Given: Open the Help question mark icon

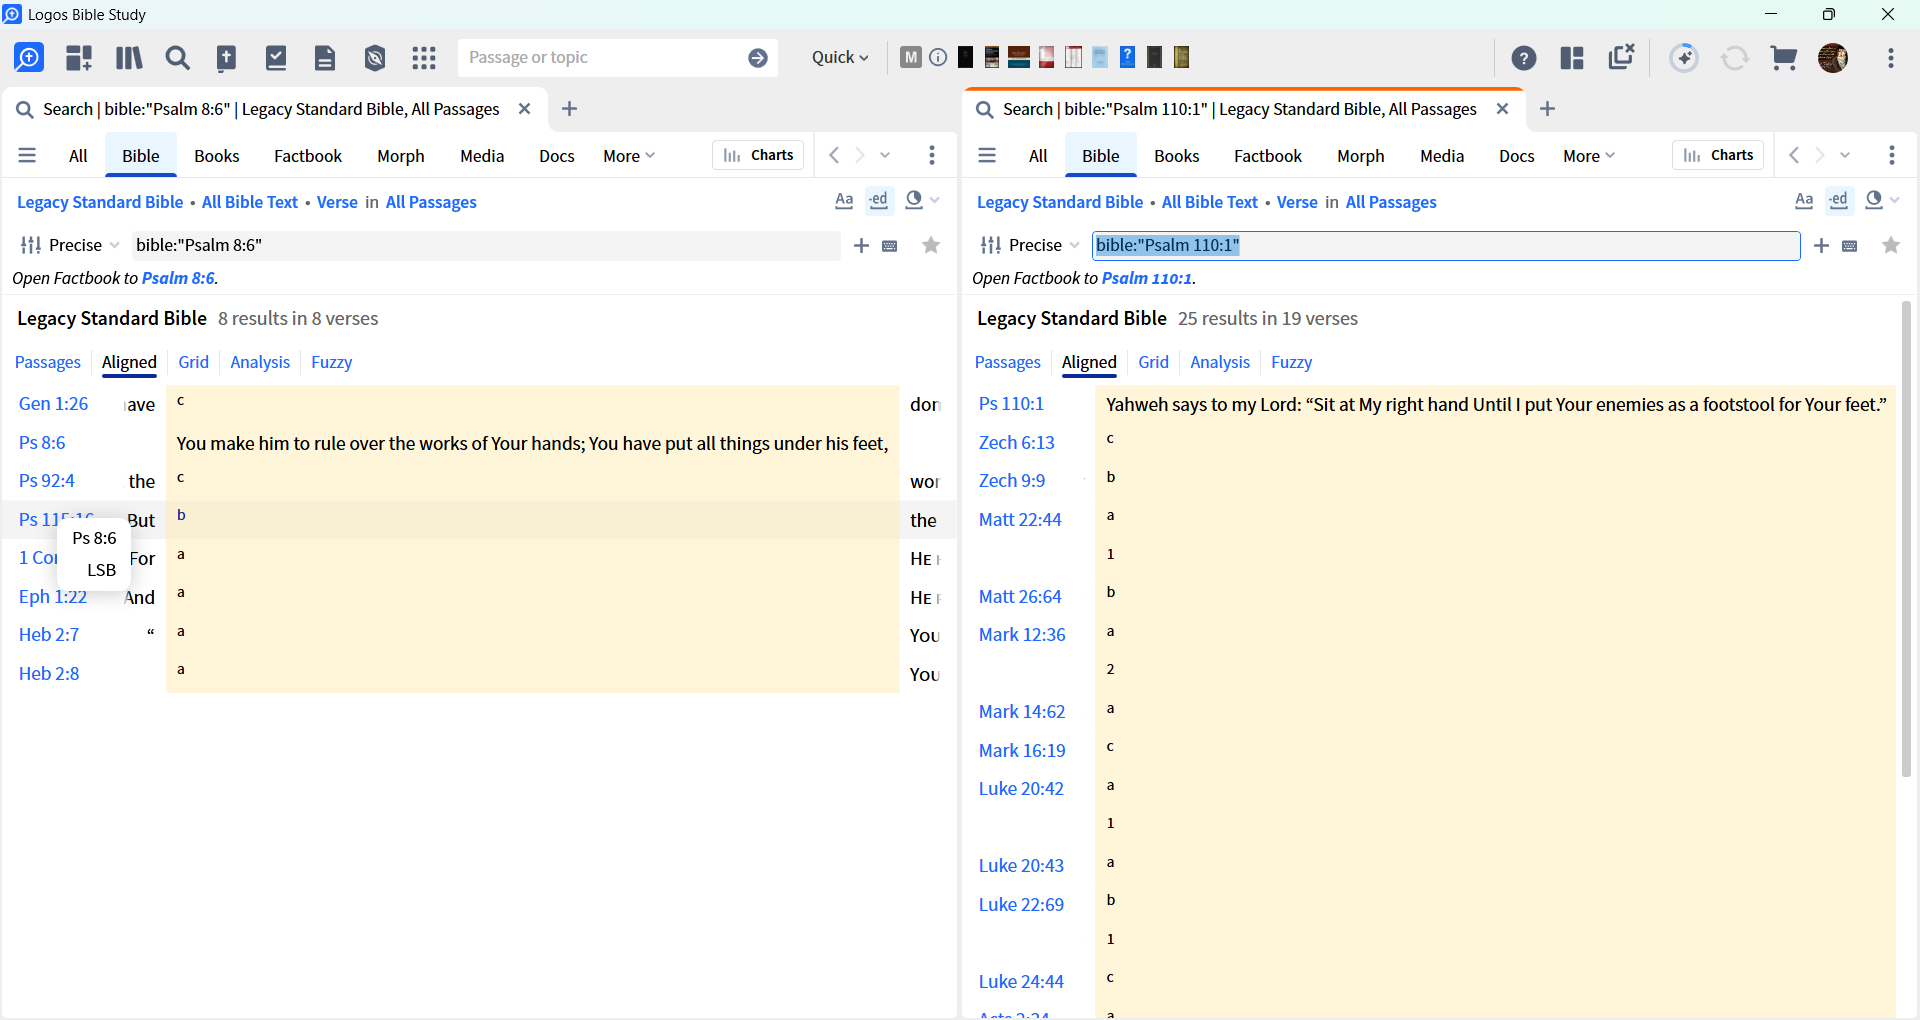Looking at the screenshot, I should (1524, 58).
